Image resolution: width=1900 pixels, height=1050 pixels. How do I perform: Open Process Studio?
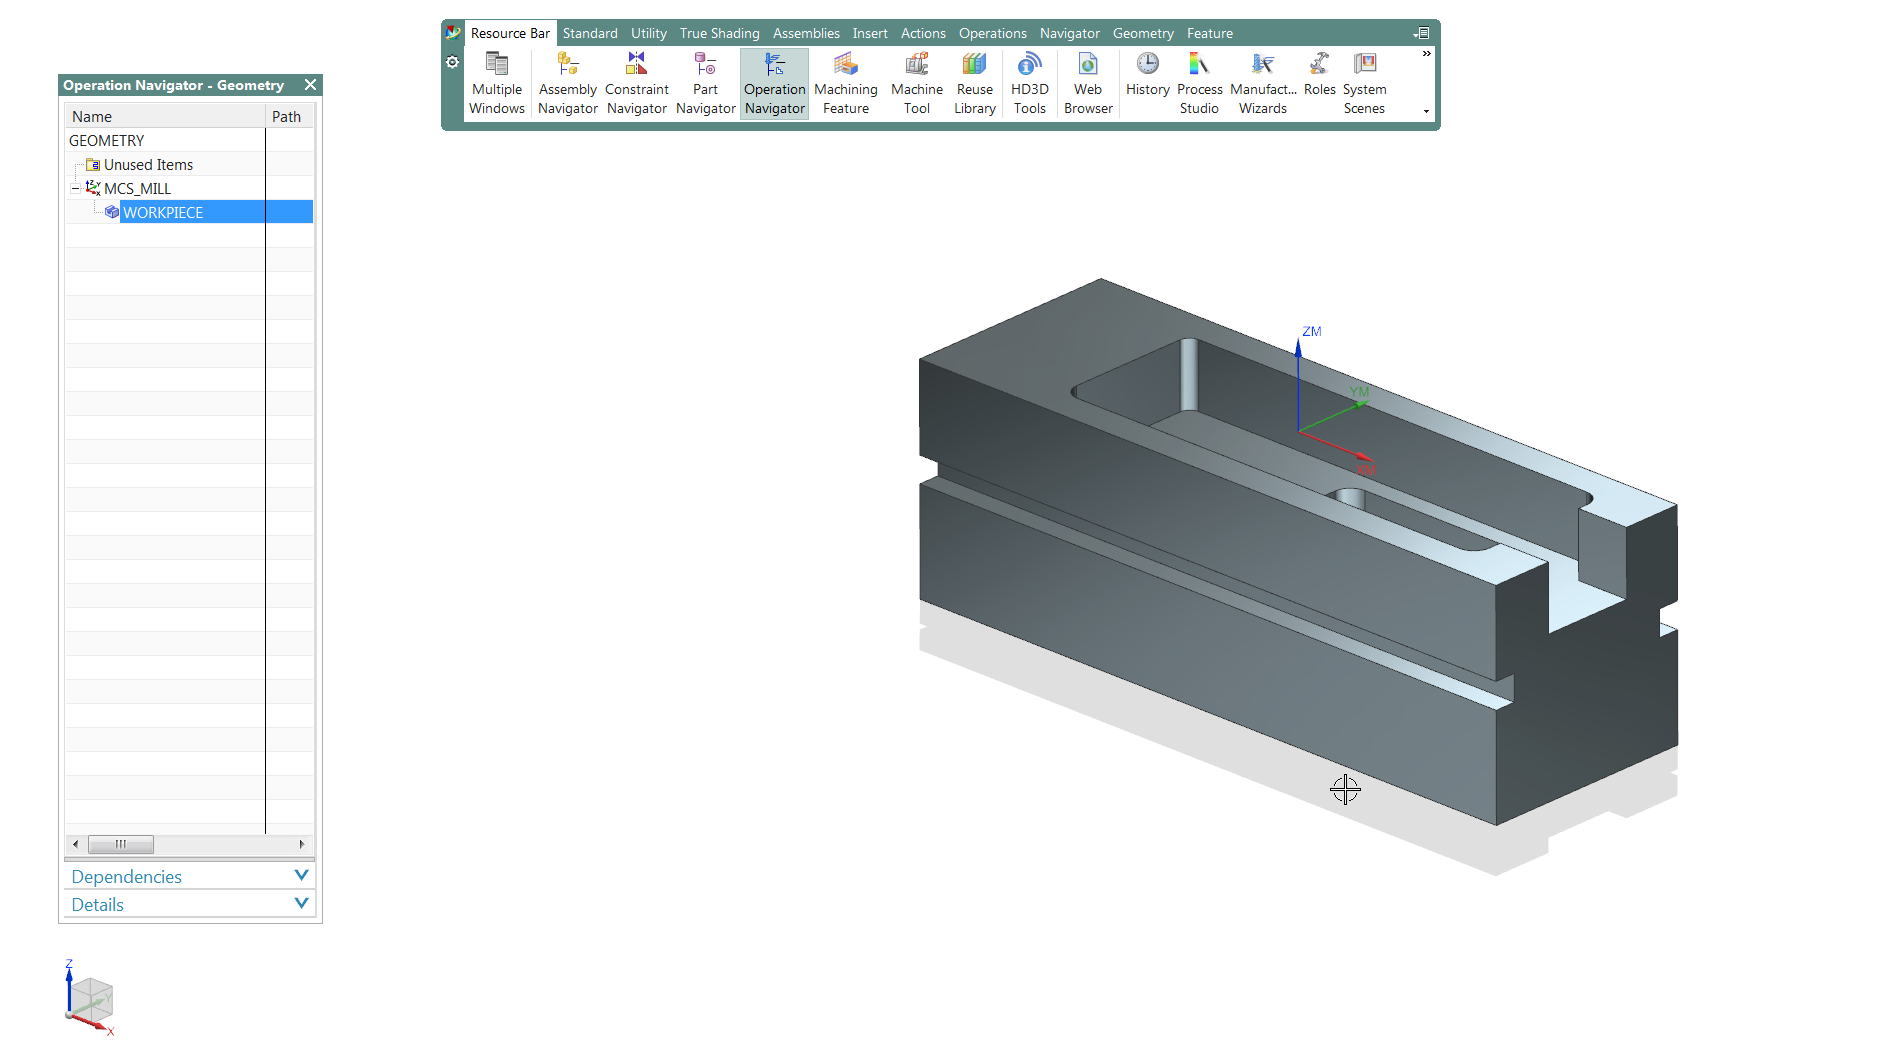pyautogui.click(x=1200, y=84)
